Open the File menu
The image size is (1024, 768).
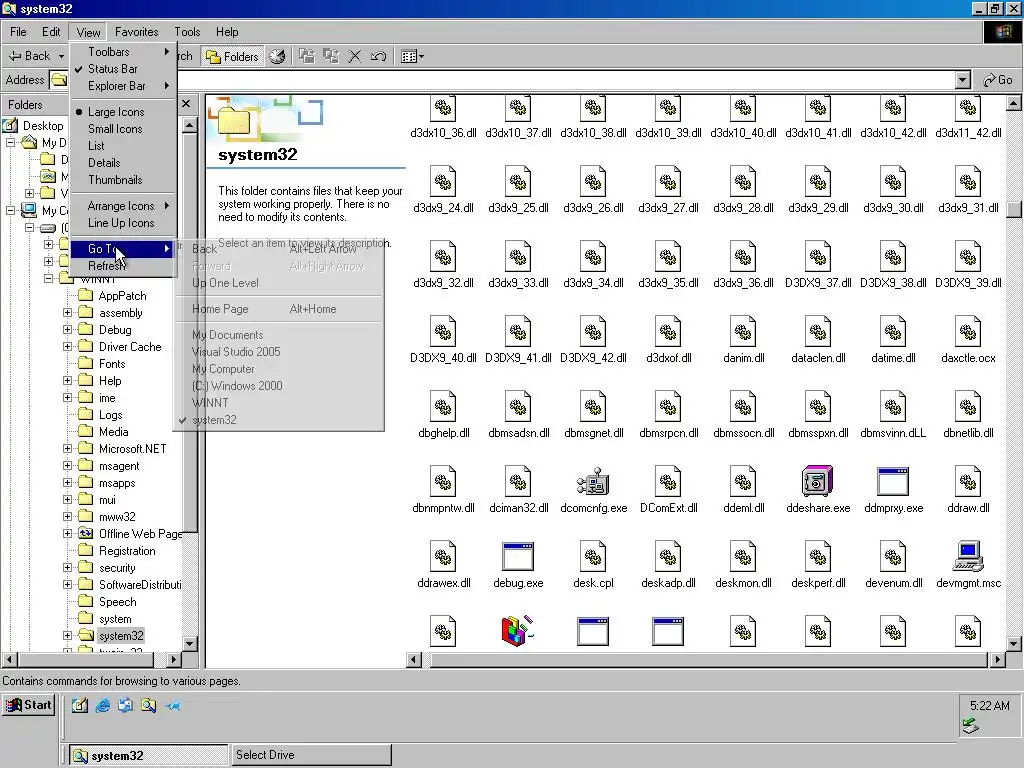pyautogui.click(x=18, y=31)
